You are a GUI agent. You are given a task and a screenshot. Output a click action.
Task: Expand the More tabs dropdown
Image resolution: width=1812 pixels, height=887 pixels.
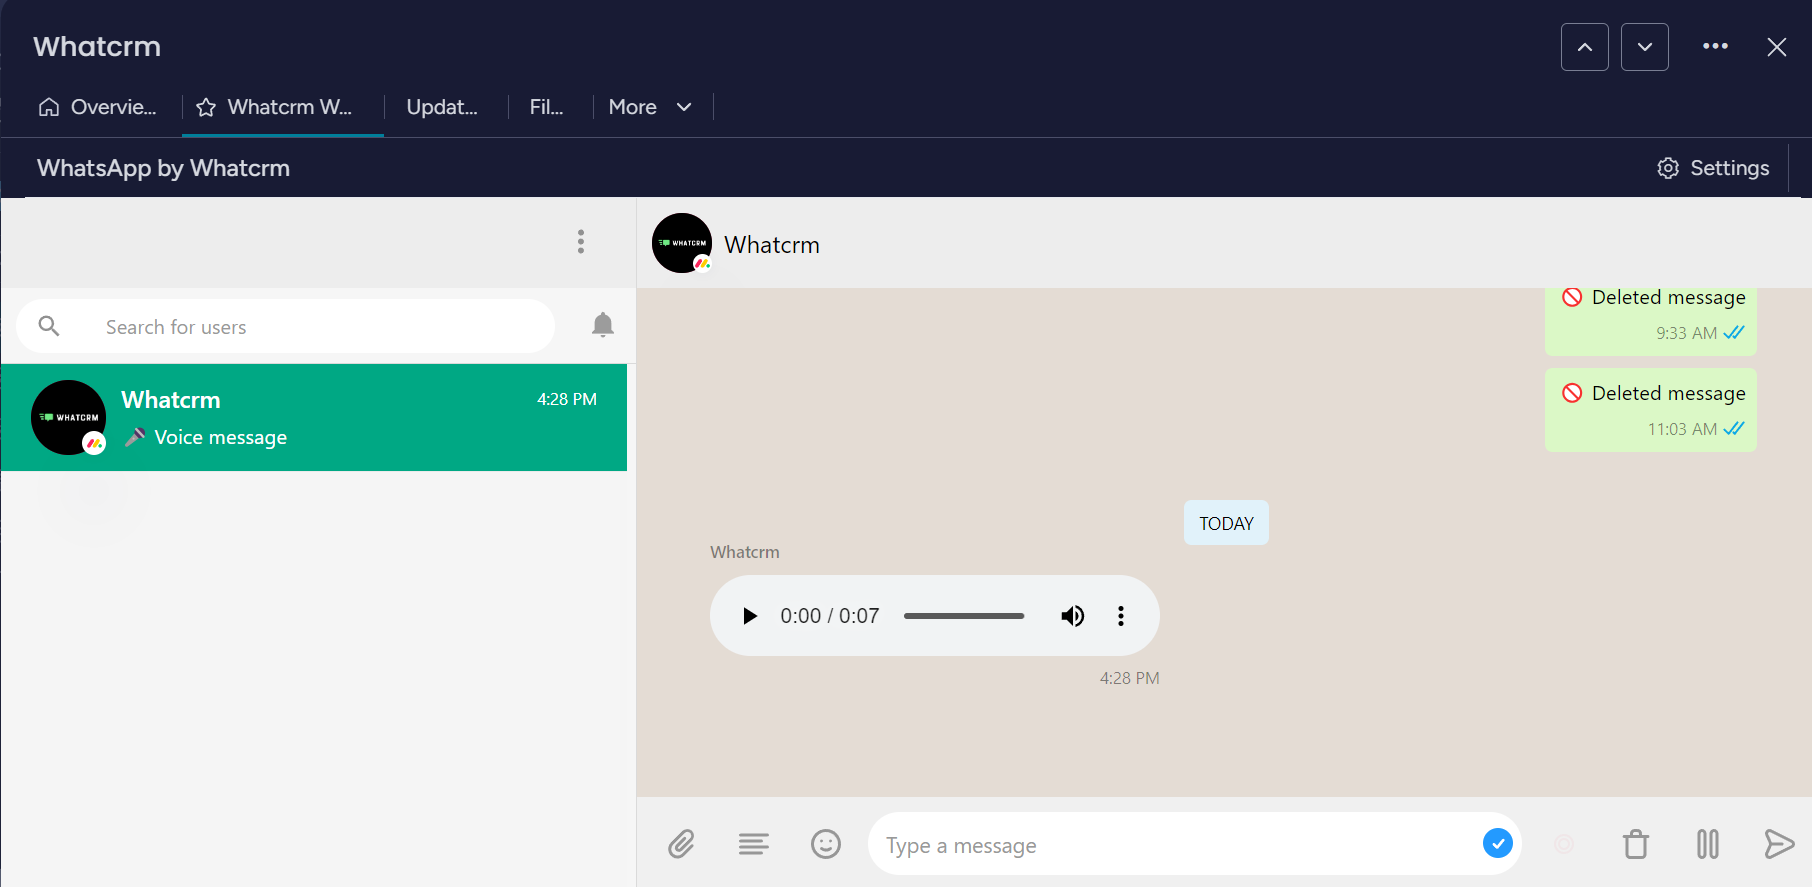[651, 107]
